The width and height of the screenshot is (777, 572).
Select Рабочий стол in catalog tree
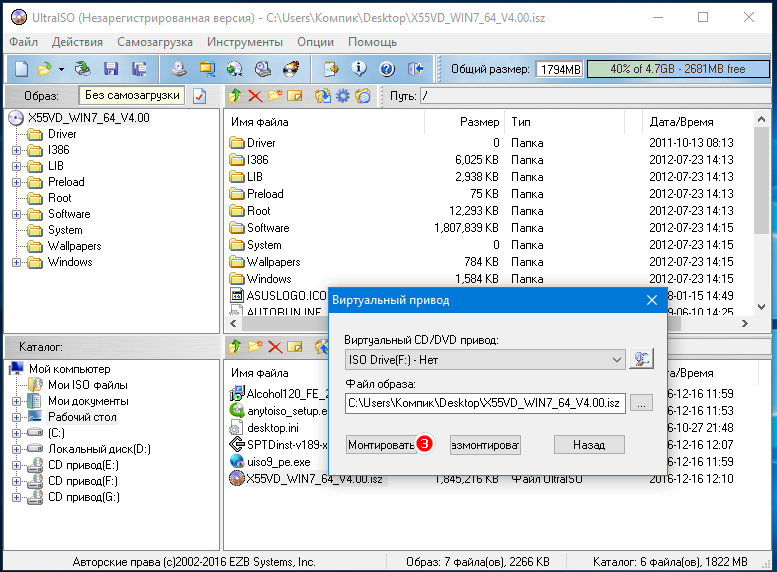click(82, 417)
